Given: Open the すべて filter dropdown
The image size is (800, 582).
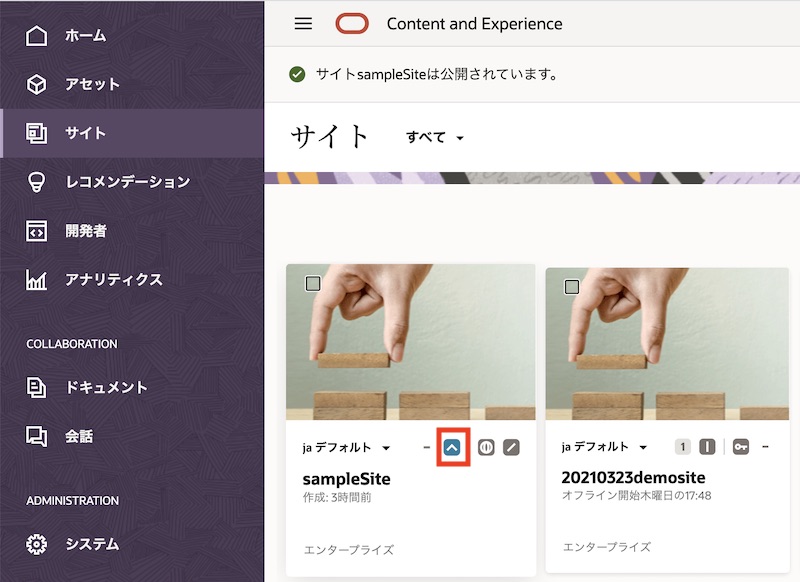Looking at the screenshot, I should pos(433,139).
